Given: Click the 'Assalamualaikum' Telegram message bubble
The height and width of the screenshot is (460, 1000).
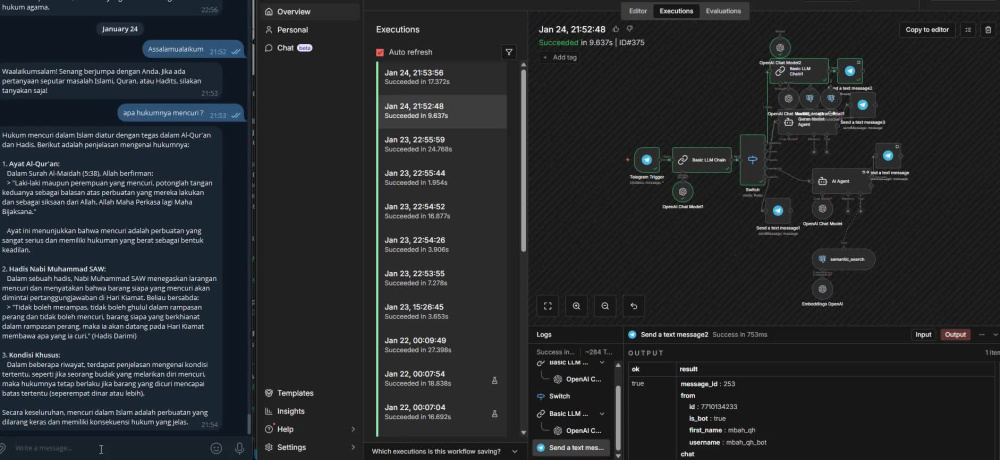Looking at the screenshot, I should (193, 49).
